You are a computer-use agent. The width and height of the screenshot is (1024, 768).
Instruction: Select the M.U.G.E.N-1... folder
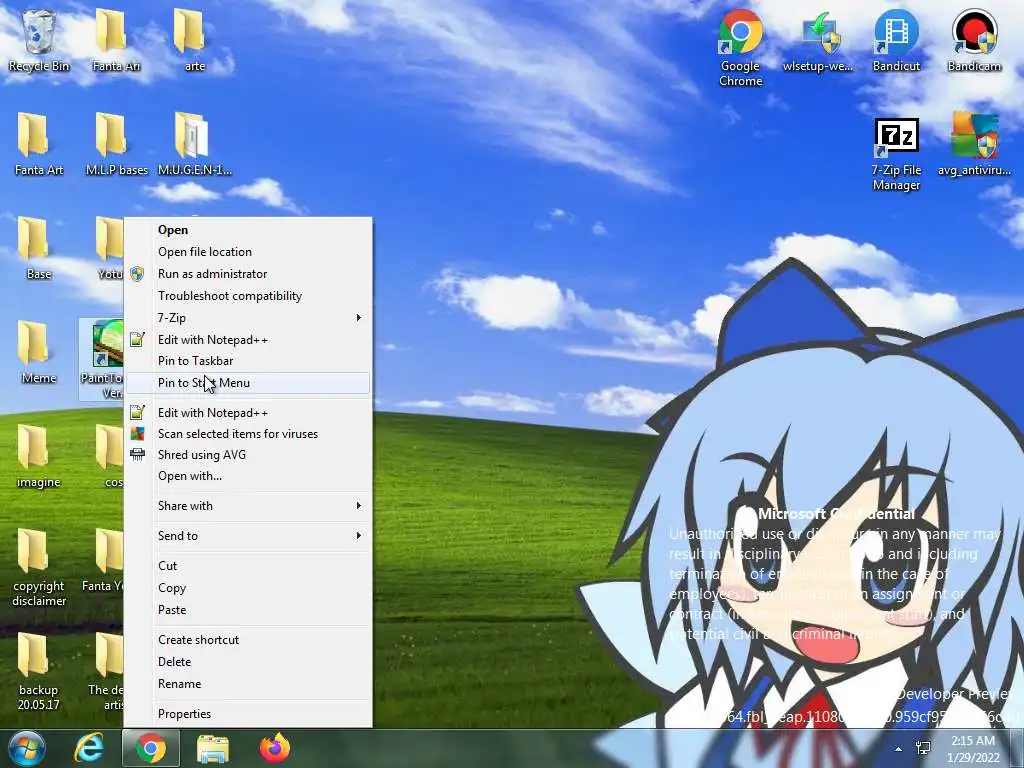[194, 144]
